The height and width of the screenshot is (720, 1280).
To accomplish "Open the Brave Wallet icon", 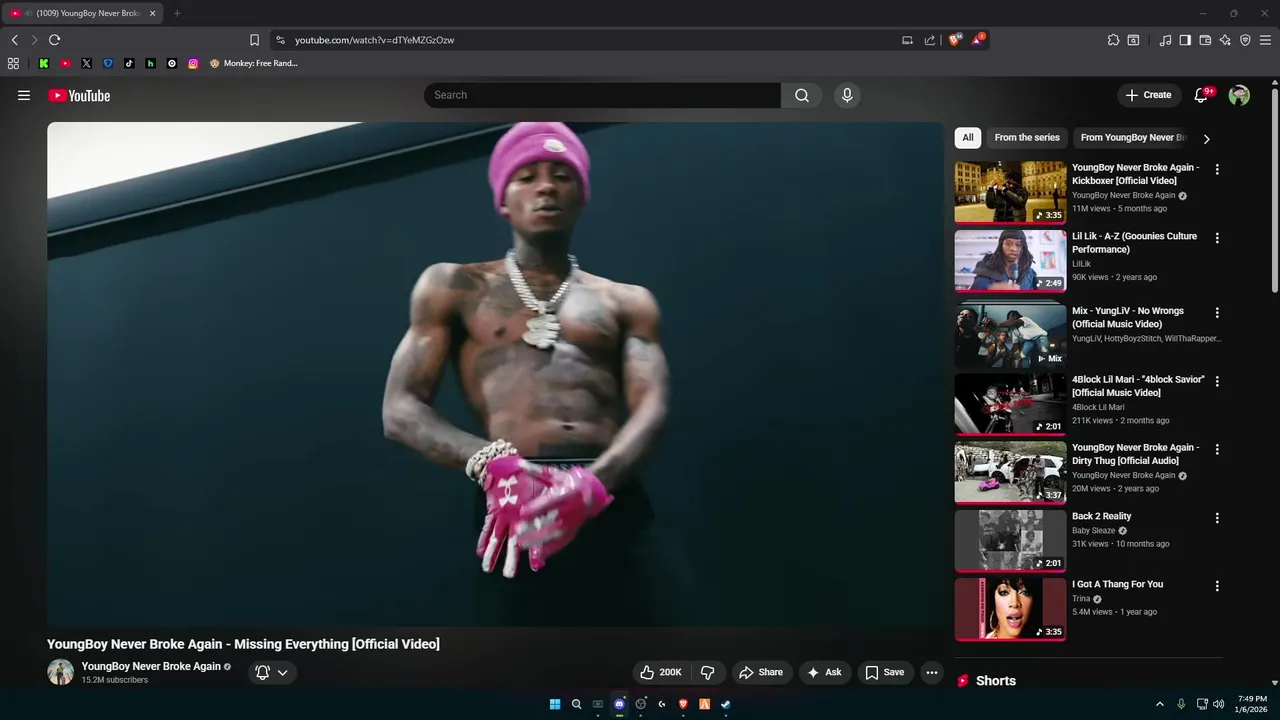I will pos(1205,40).
